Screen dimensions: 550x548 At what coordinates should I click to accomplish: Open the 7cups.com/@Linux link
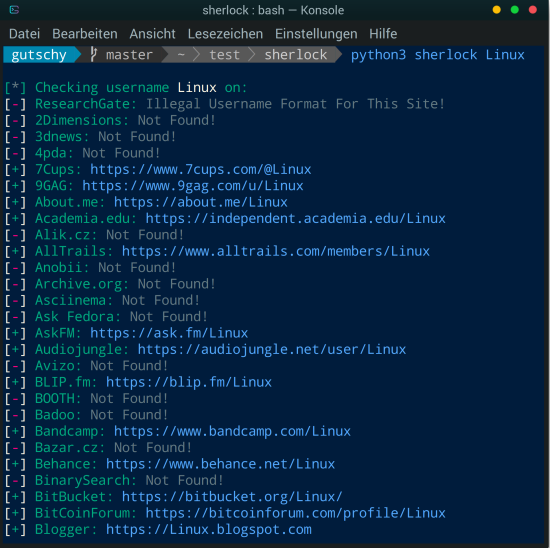[201, 170]
